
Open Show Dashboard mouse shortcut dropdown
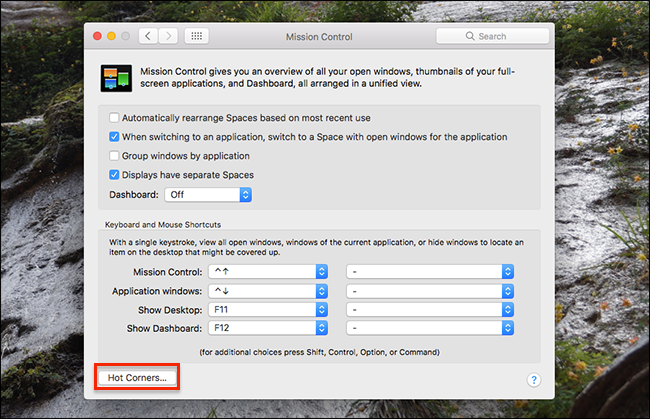tap(430, 328)
